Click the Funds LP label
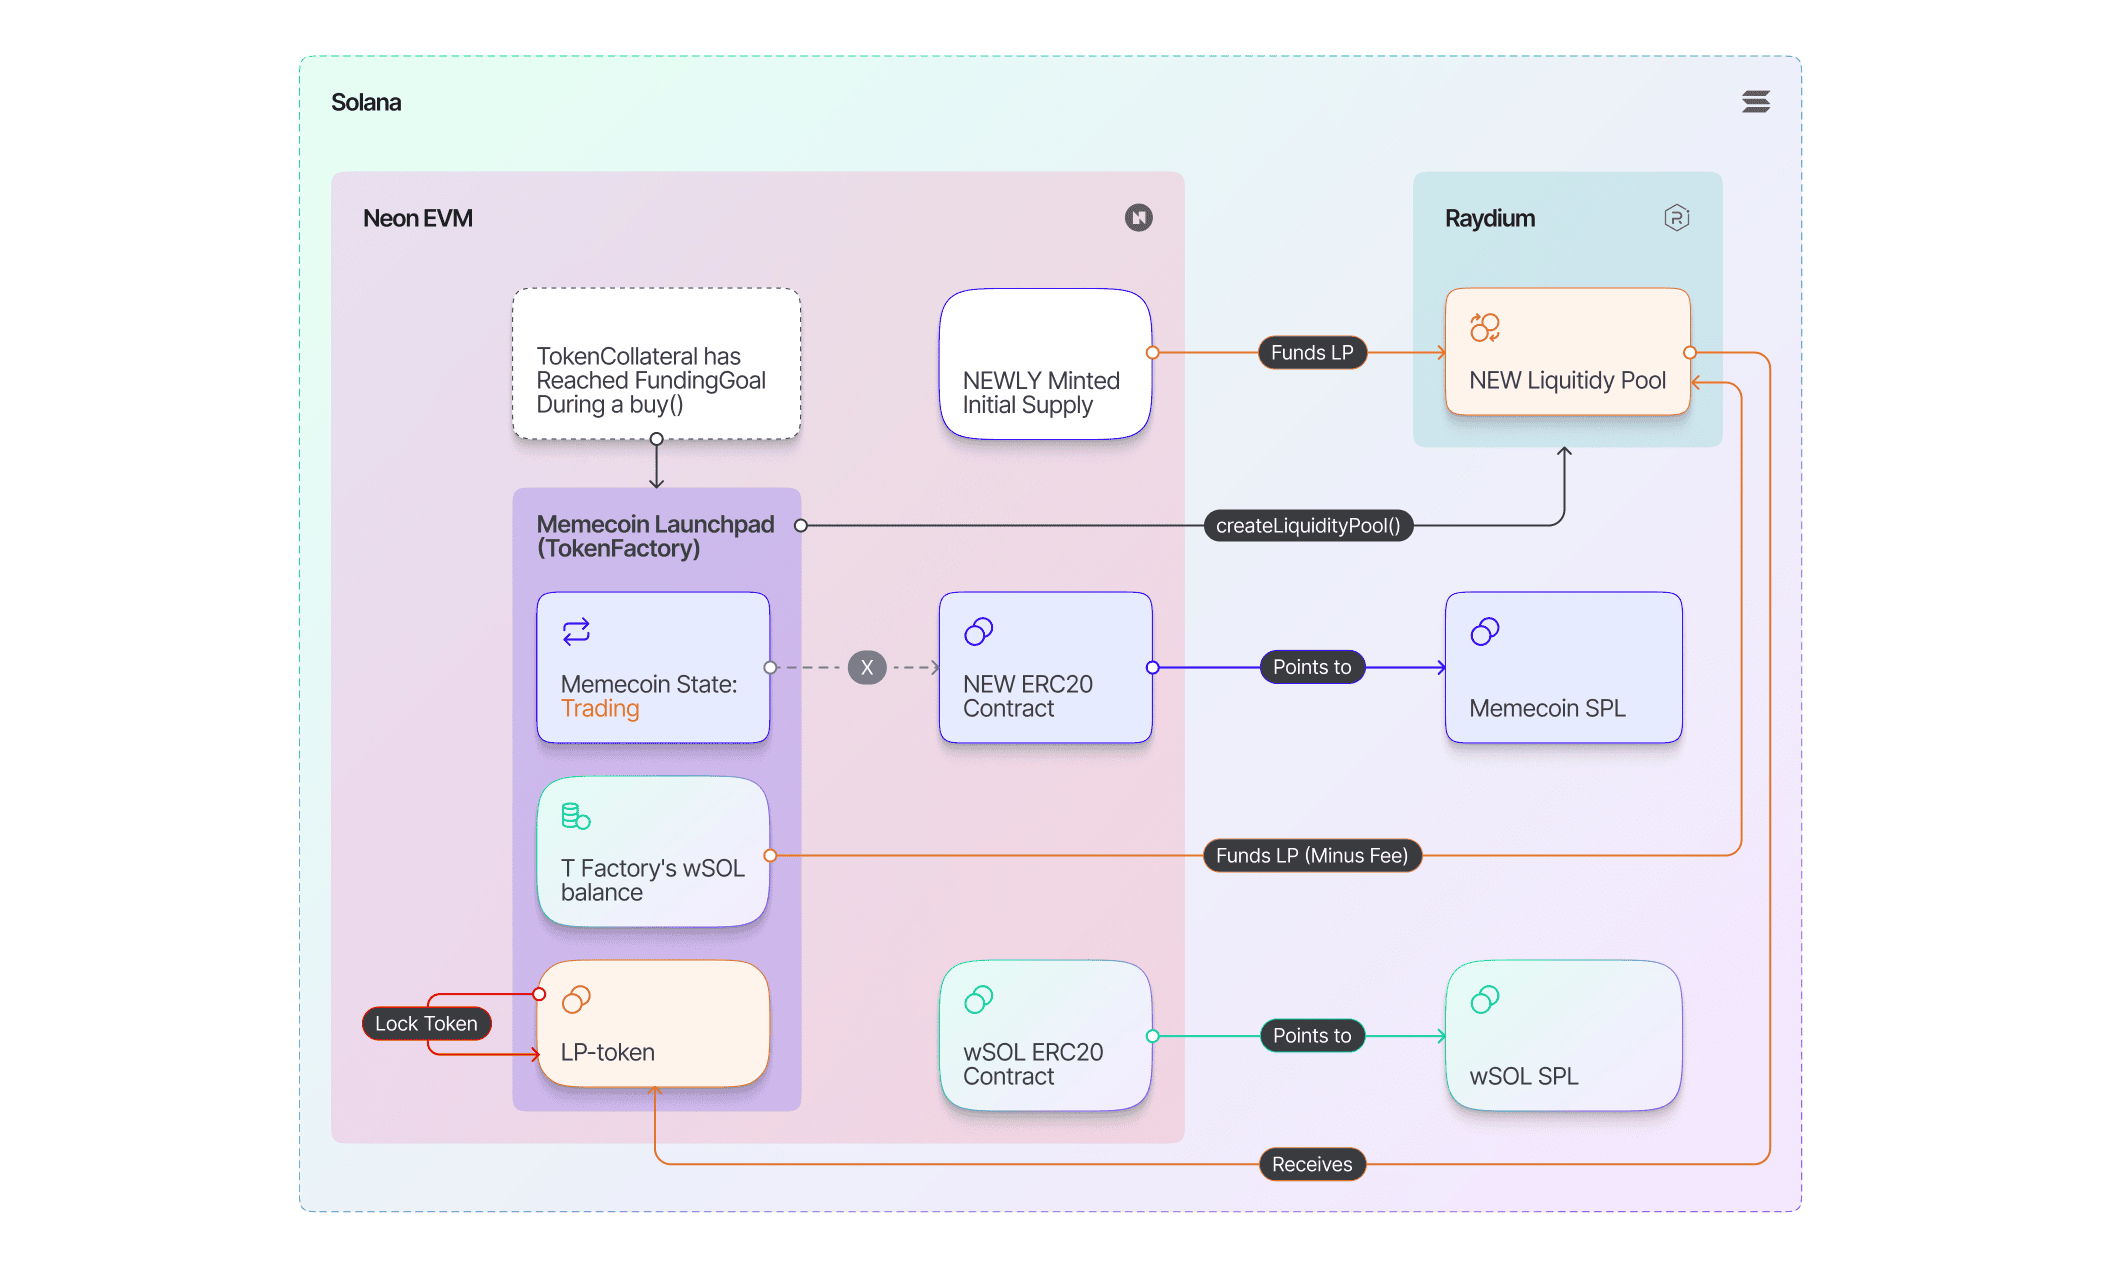The width and height of the screenshot is (2101, 1267). pos(1312,352)
